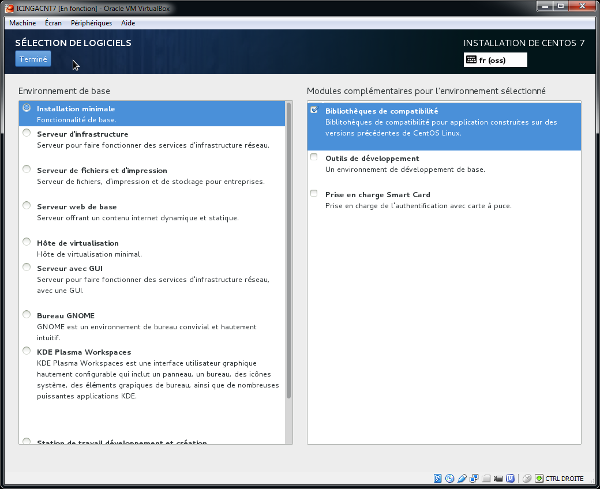This screenshot has width=600, height=489.
Task: Click the video capture icon in status bar
Action: click(x=498, y=478)
